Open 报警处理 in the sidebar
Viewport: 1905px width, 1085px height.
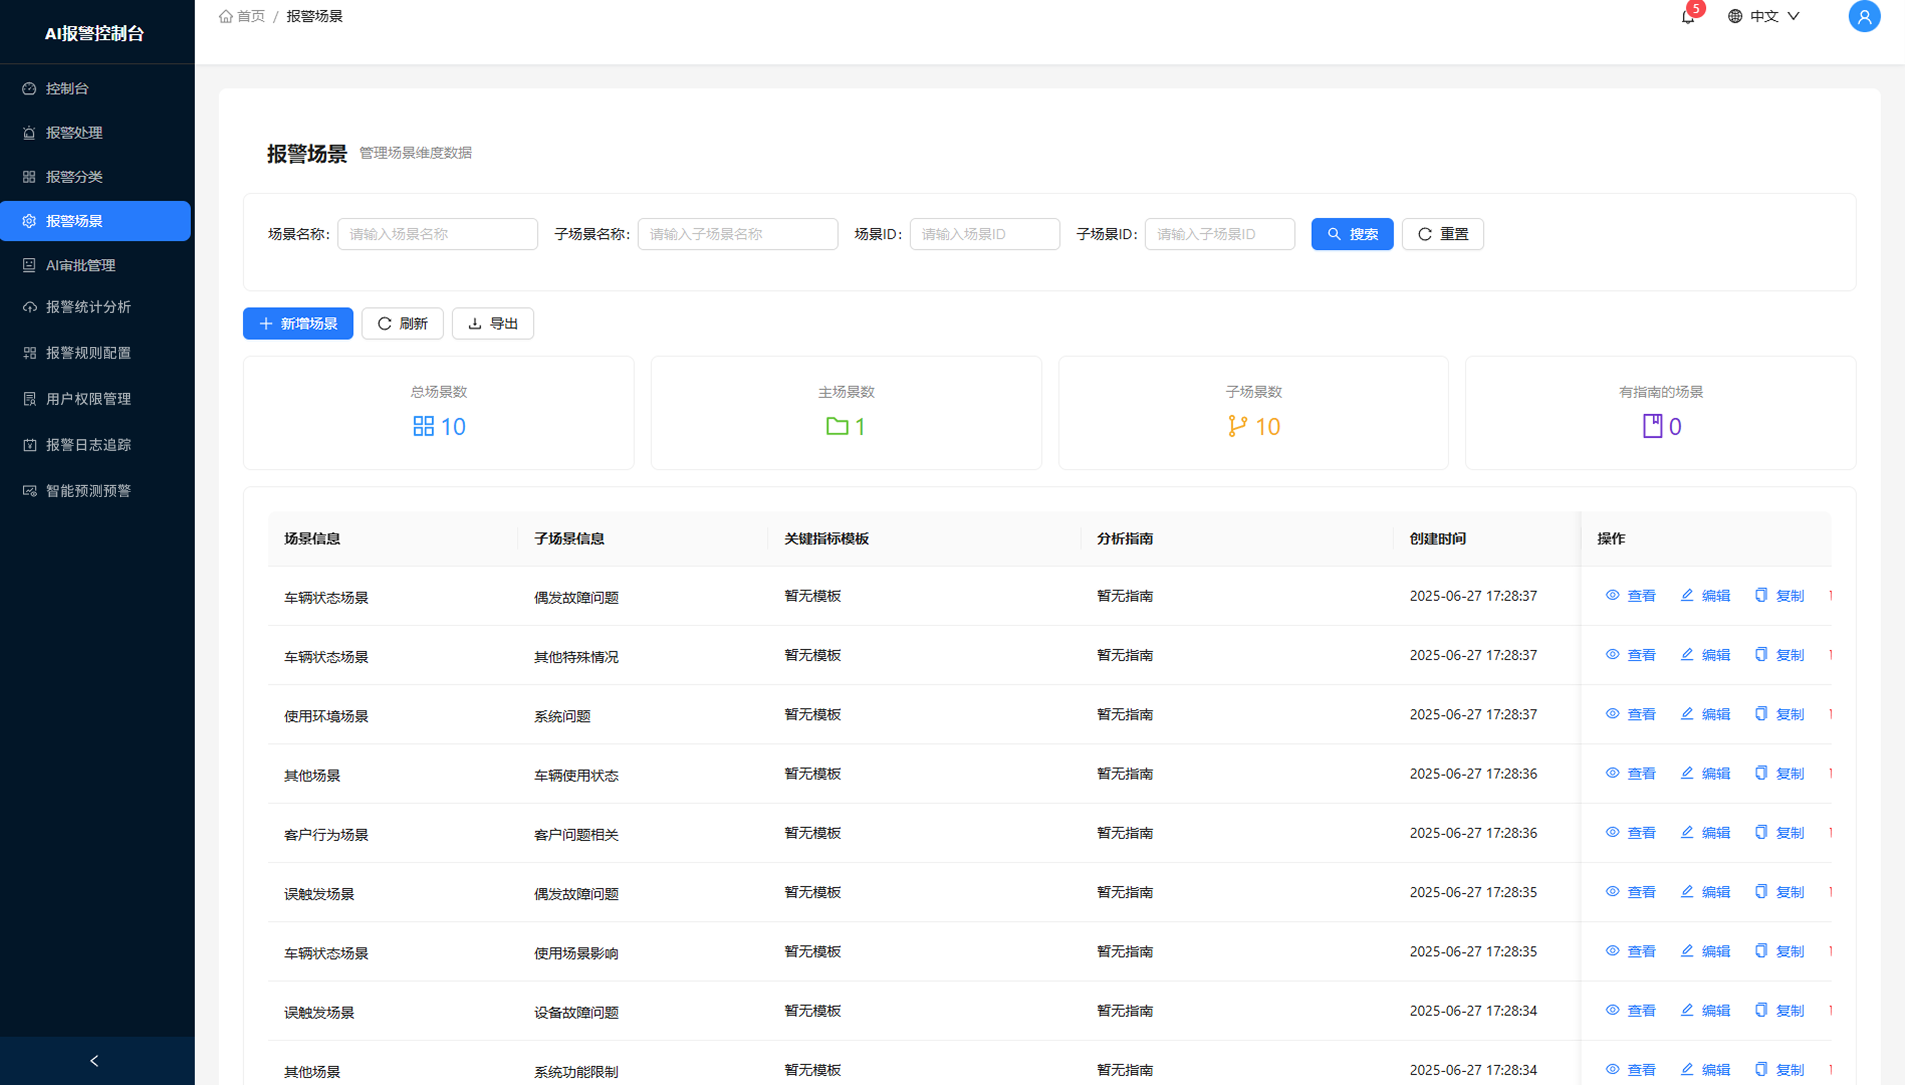point(75,133)
